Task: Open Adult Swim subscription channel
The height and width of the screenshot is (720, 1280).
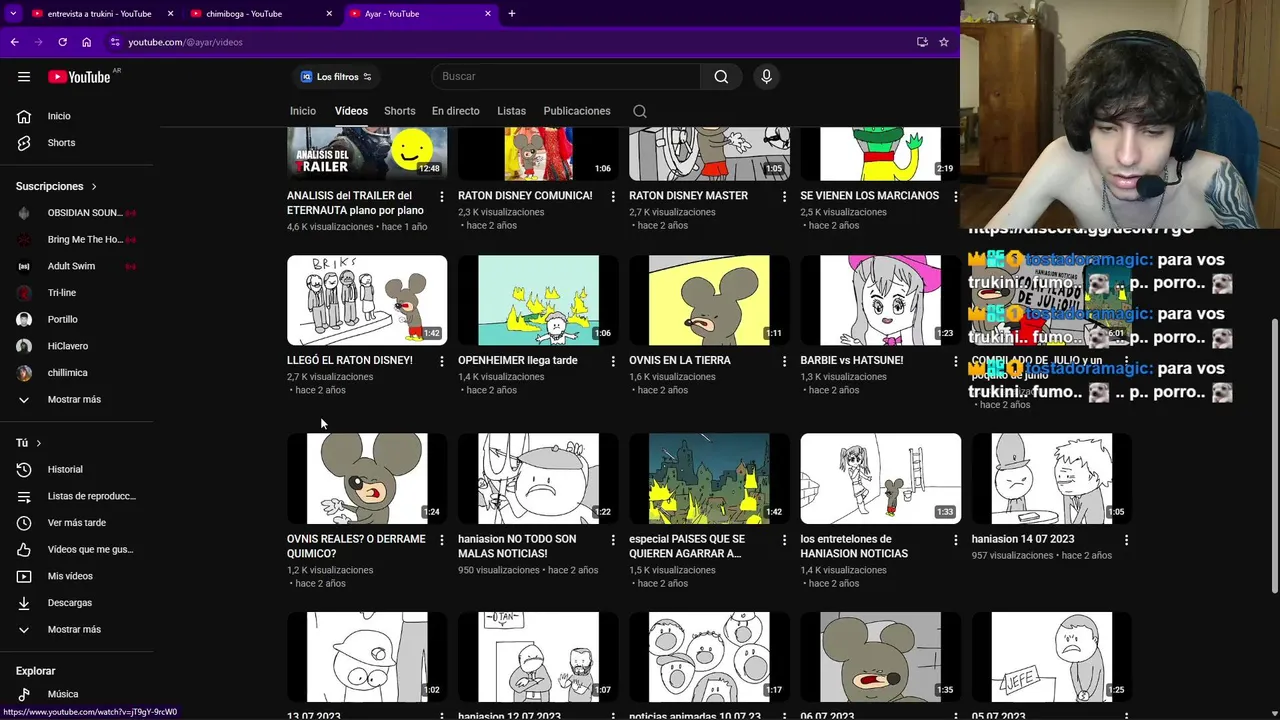Action: 76,266
